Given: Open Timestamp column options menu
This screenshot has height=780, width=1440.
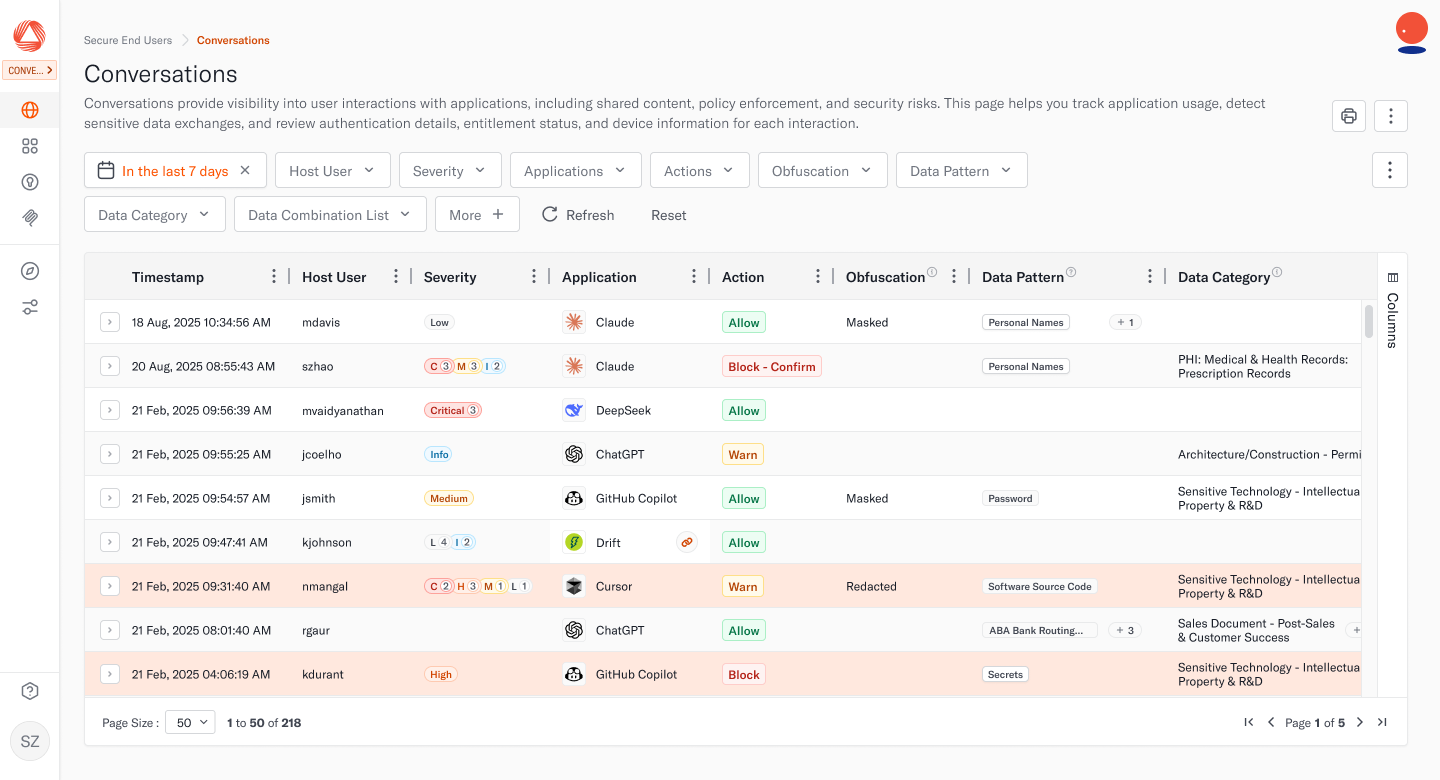Looking at the screenshot, I should 275,277.
